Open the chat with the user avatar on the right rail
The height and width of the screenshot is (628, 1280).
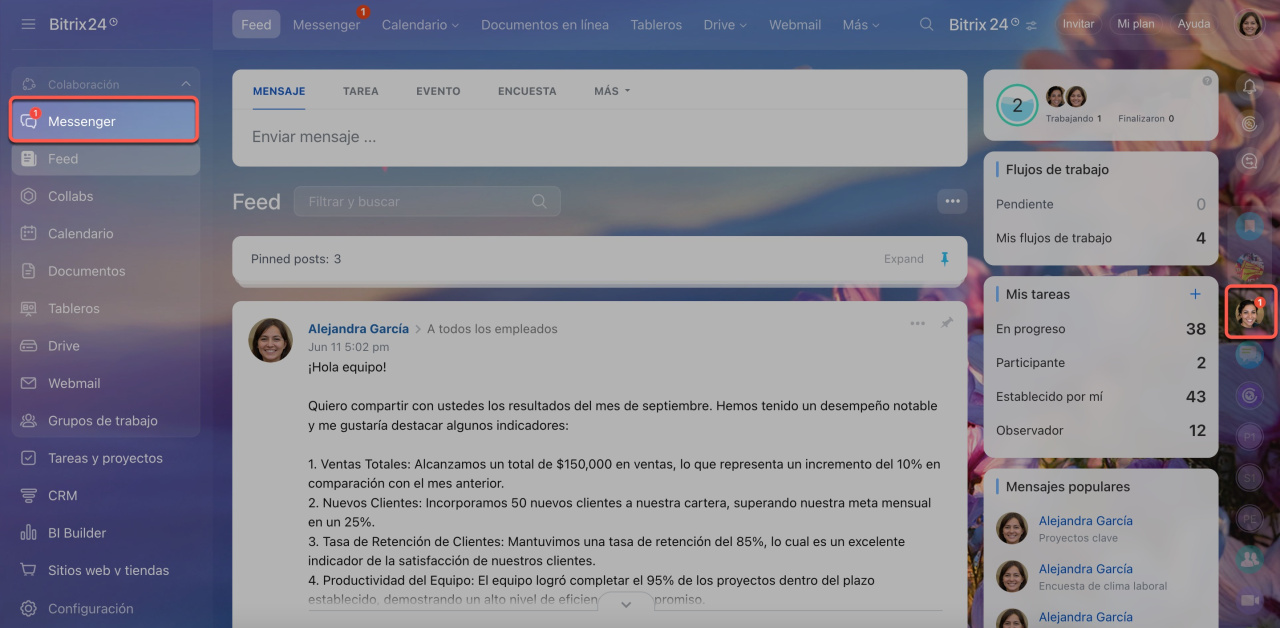[x=1249, y=314]
